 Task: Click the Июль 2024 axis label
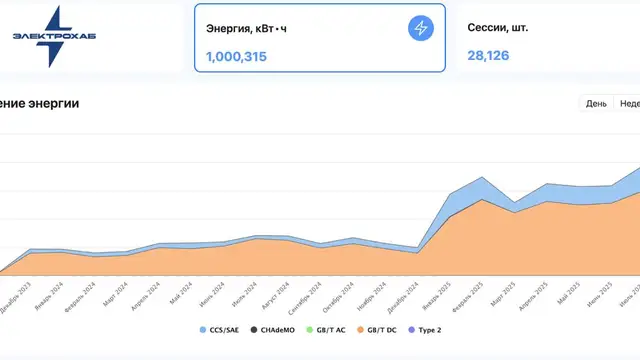point(244,294)
